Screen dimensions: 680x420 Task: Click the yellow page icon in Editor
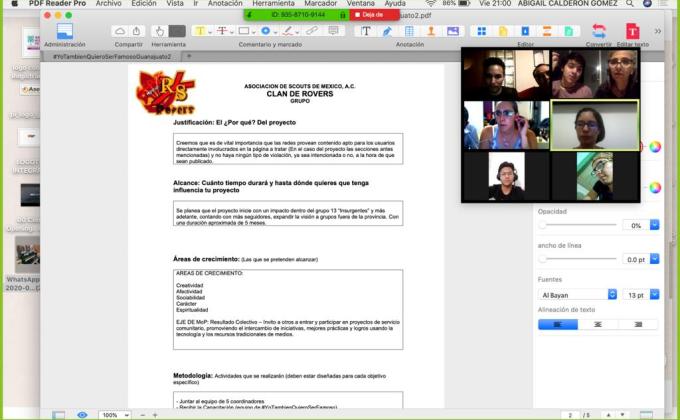click(x=503, y=31)
